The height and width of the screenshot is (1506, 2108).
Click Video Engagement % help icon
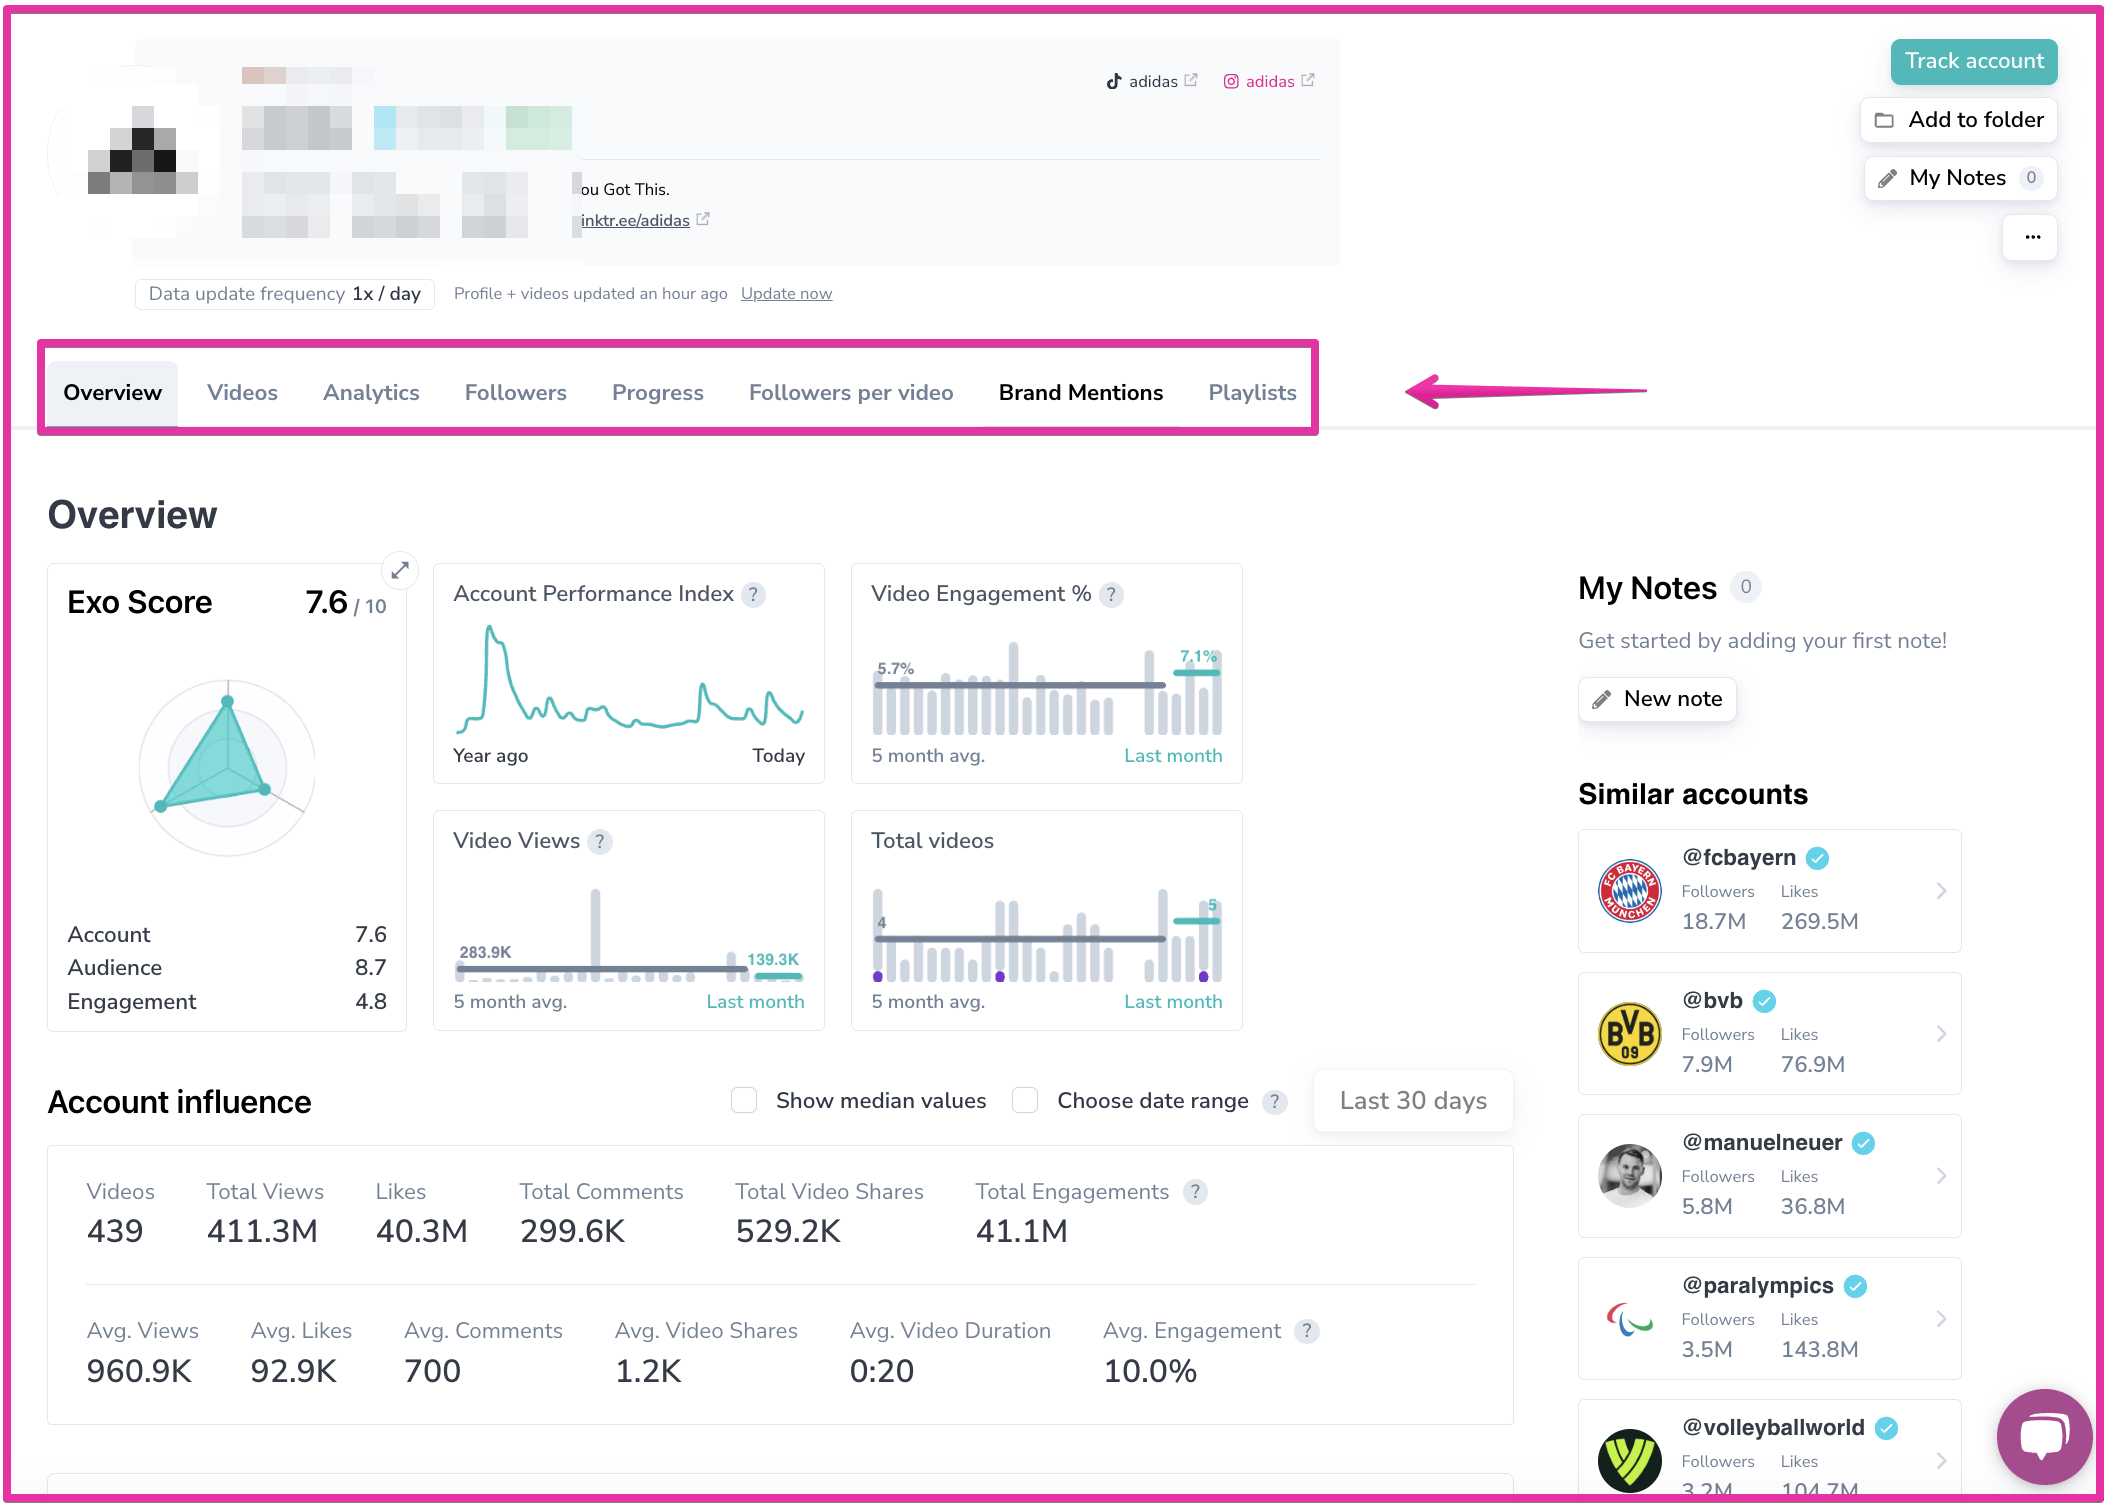point(1111,595)
